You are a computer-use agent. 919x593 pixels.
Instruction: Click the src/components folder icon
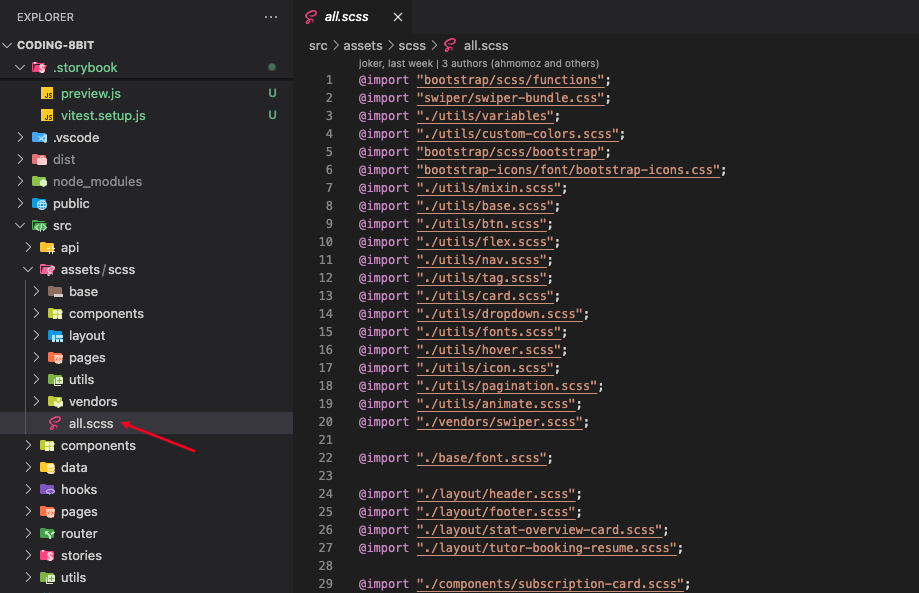tap(47, 445)
